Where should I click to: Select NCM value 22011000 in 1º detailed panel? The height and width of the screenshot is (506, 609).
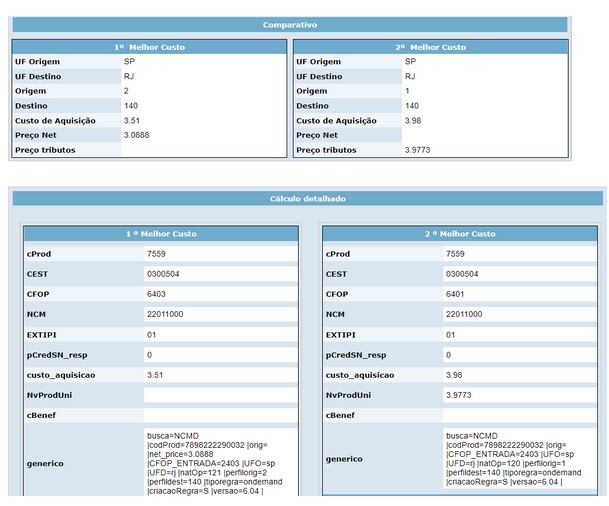165,314
